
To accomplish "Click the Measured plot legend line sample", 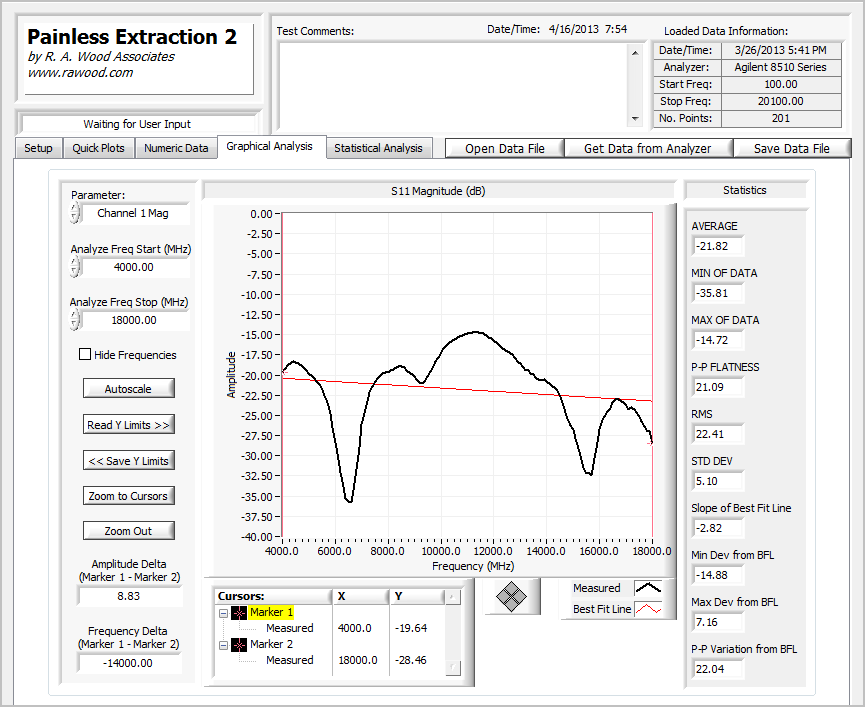I will (648, 588).
